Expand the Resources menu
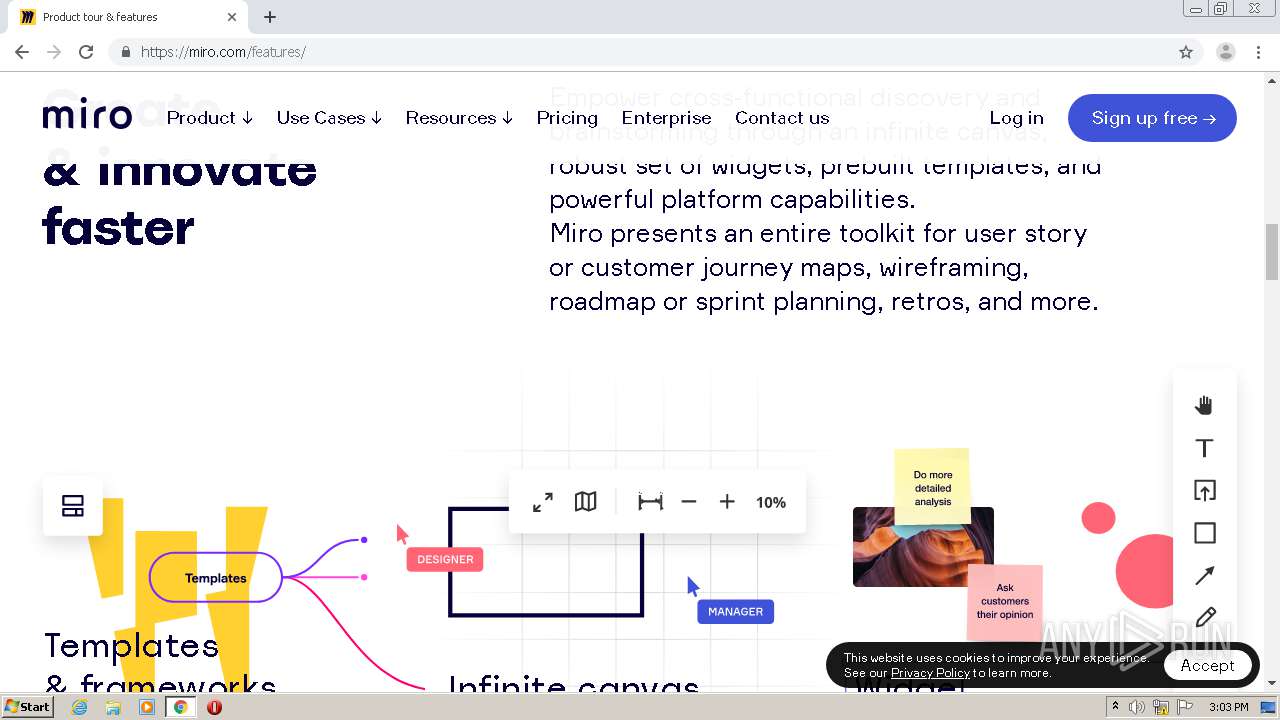This screenshot has width=1280, height=720. pos(459,118)
